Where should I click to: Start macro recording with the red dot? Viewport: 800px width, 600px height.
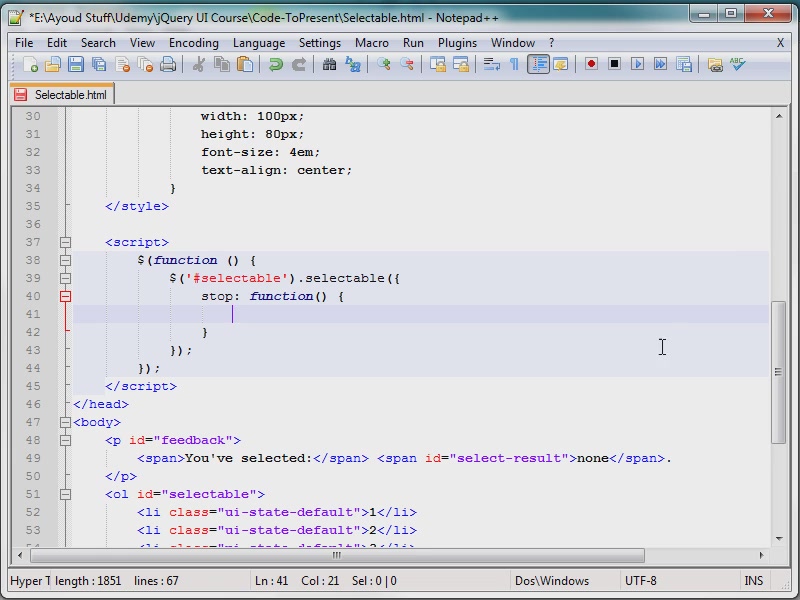coord(591,64)
